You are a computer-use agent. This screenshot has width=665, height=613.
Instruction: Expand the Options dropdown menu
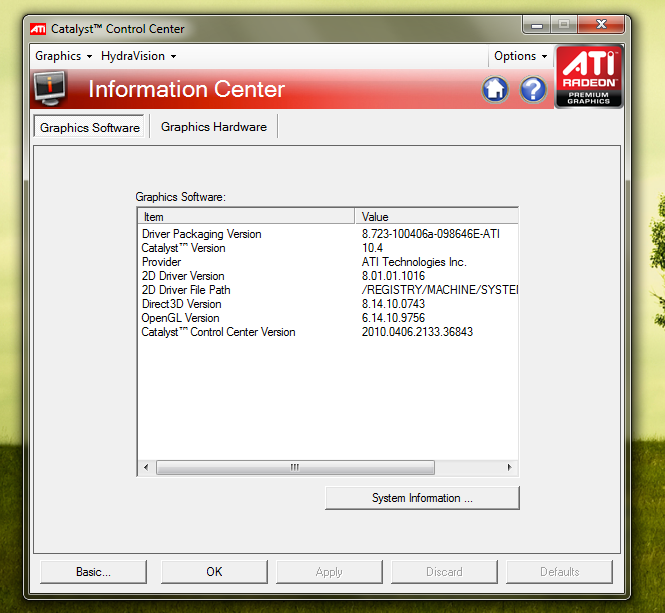[520, 56]
